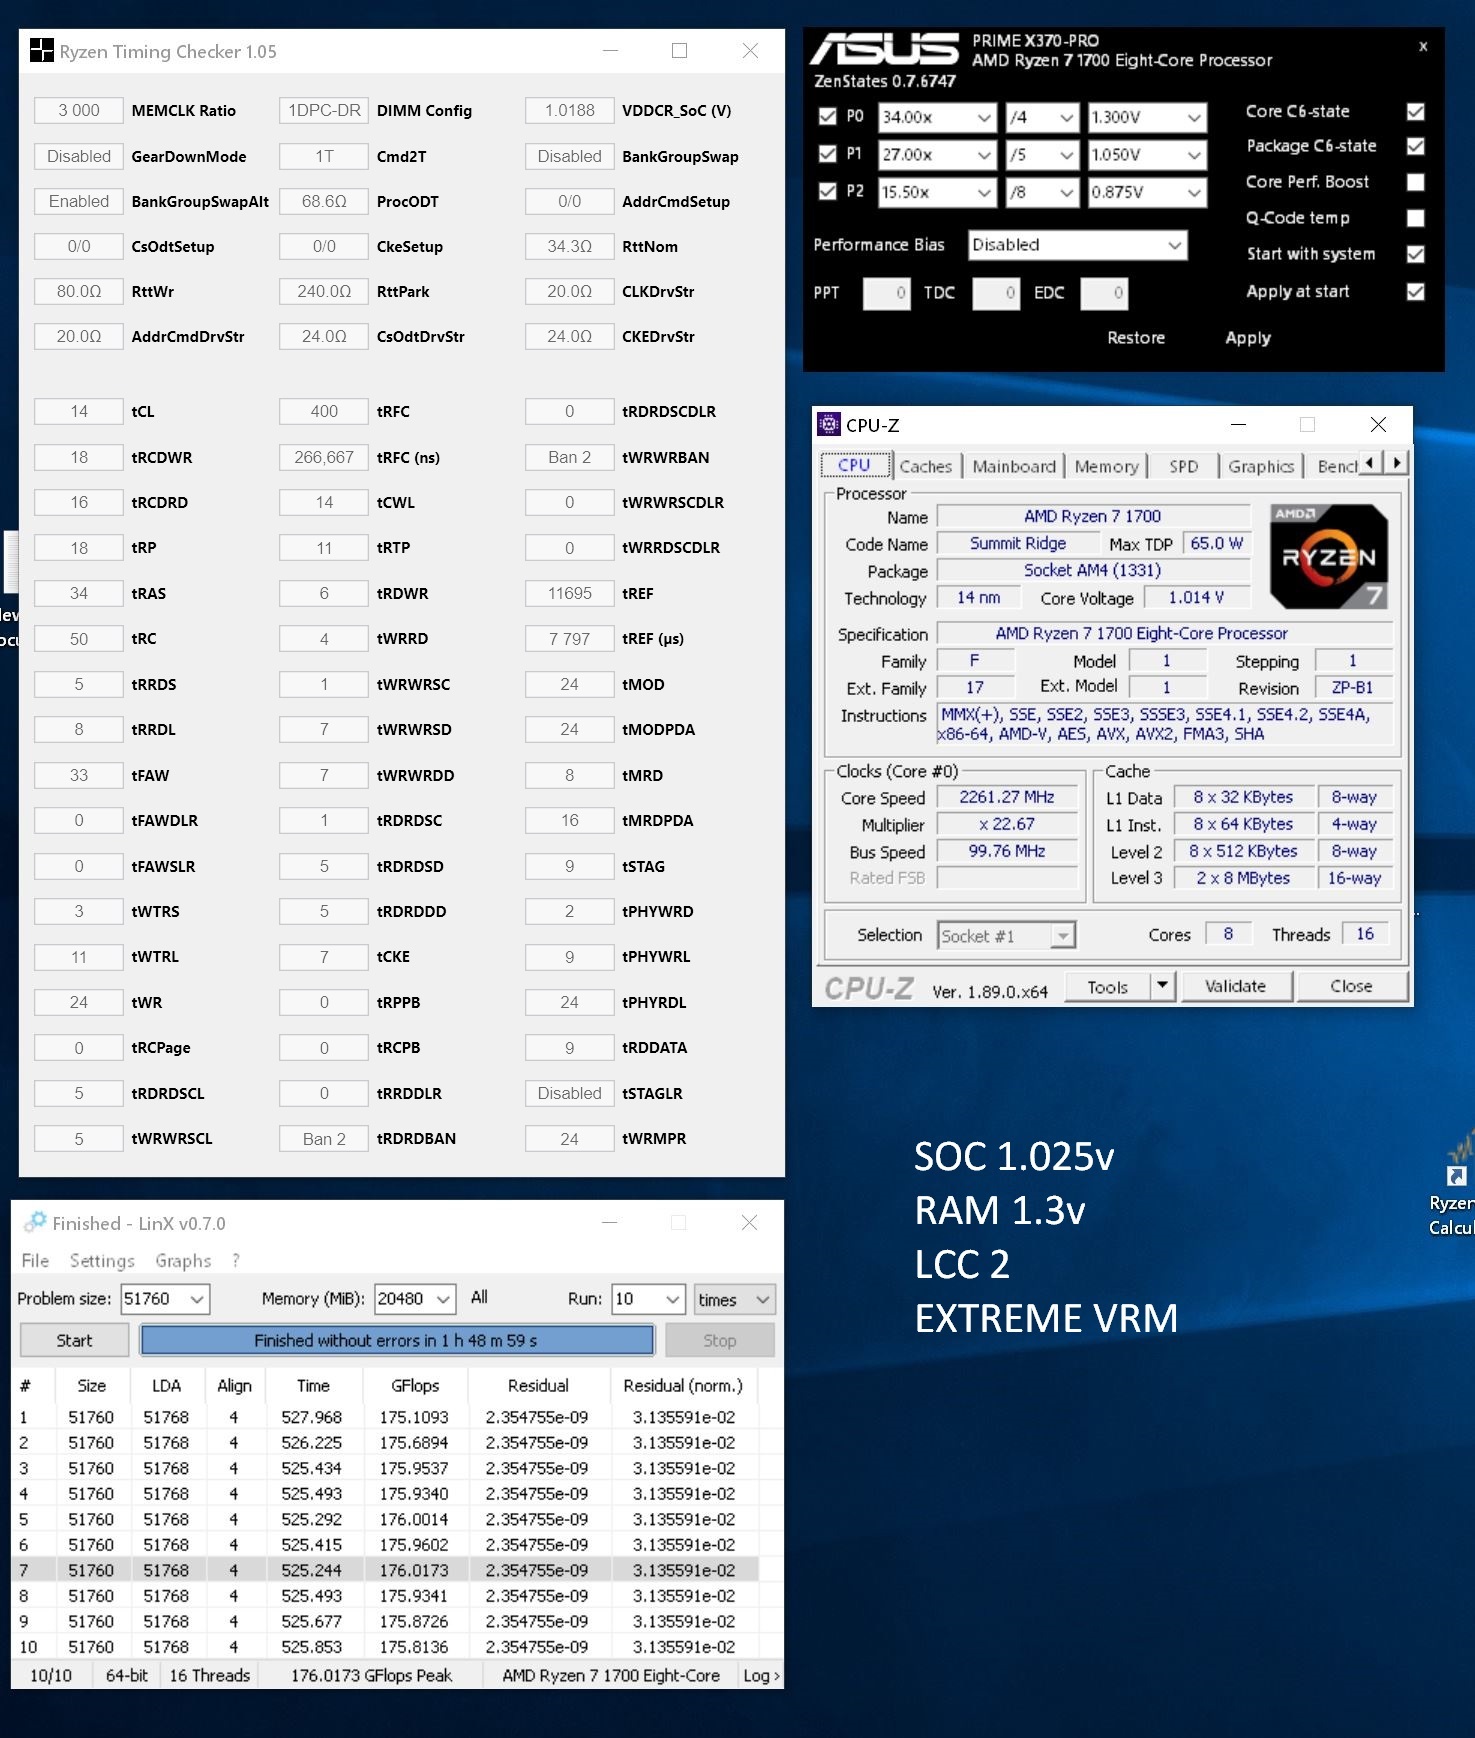
Task: Toggle the P0 state checkbox
Action: (827, 116)
